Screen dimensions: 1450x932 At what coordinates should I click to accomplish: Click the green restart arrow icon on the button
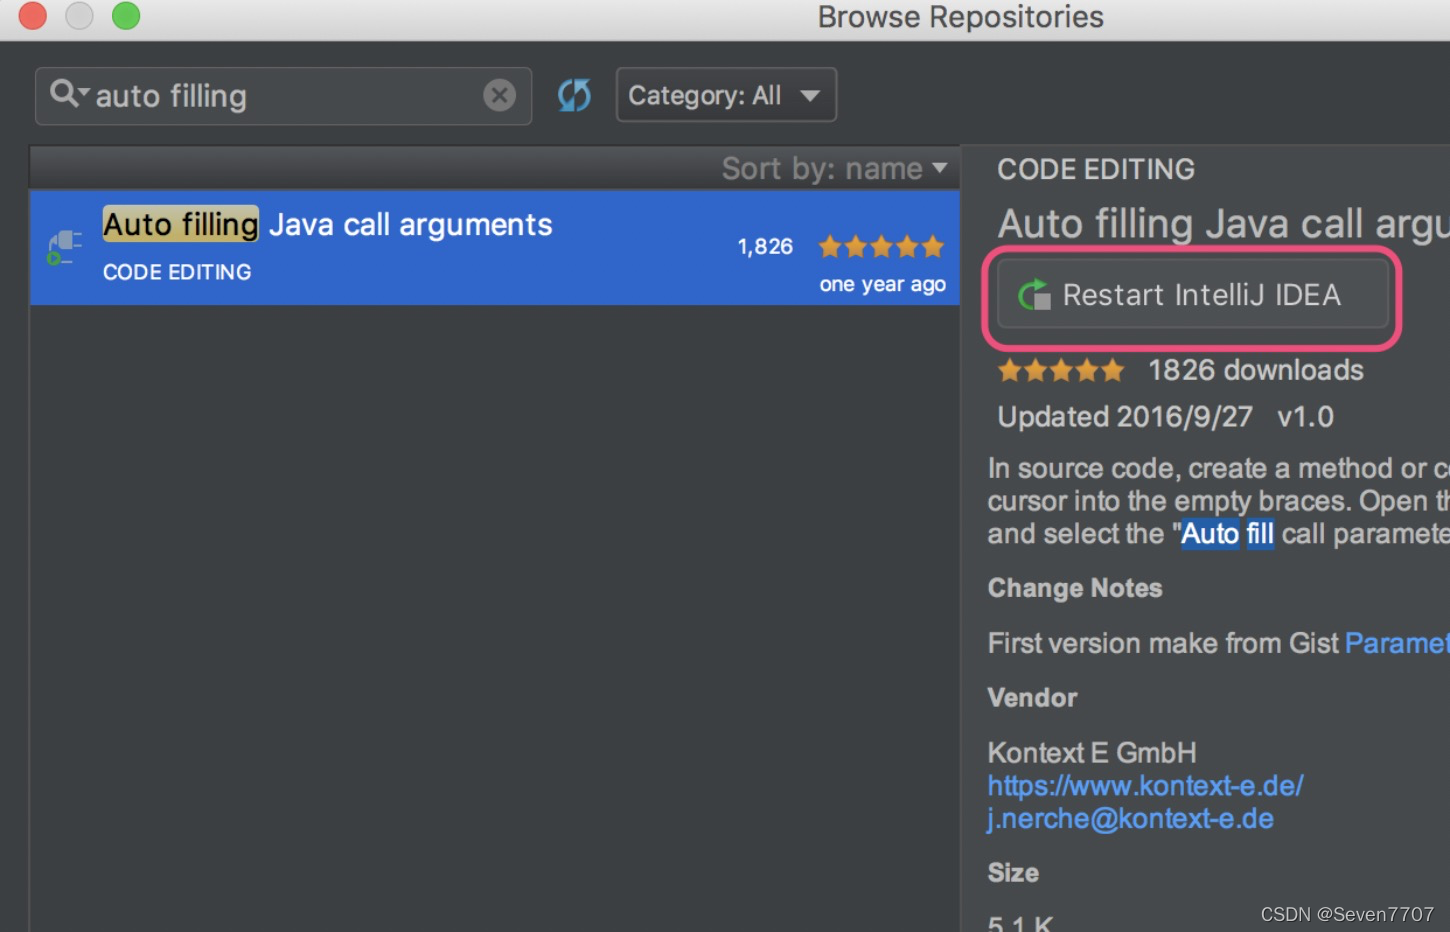[1034, 295]
